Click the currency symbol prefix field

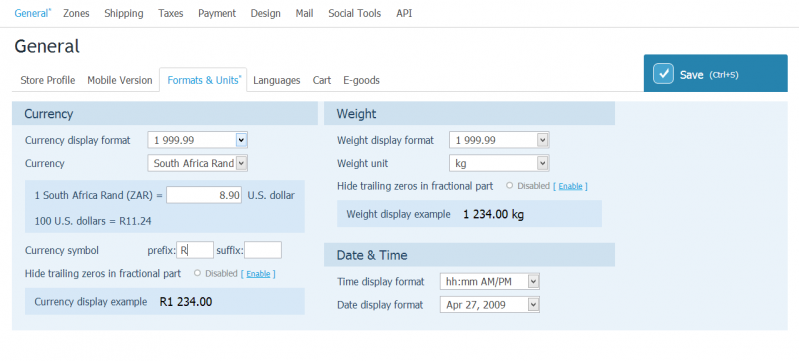(195, 250)
